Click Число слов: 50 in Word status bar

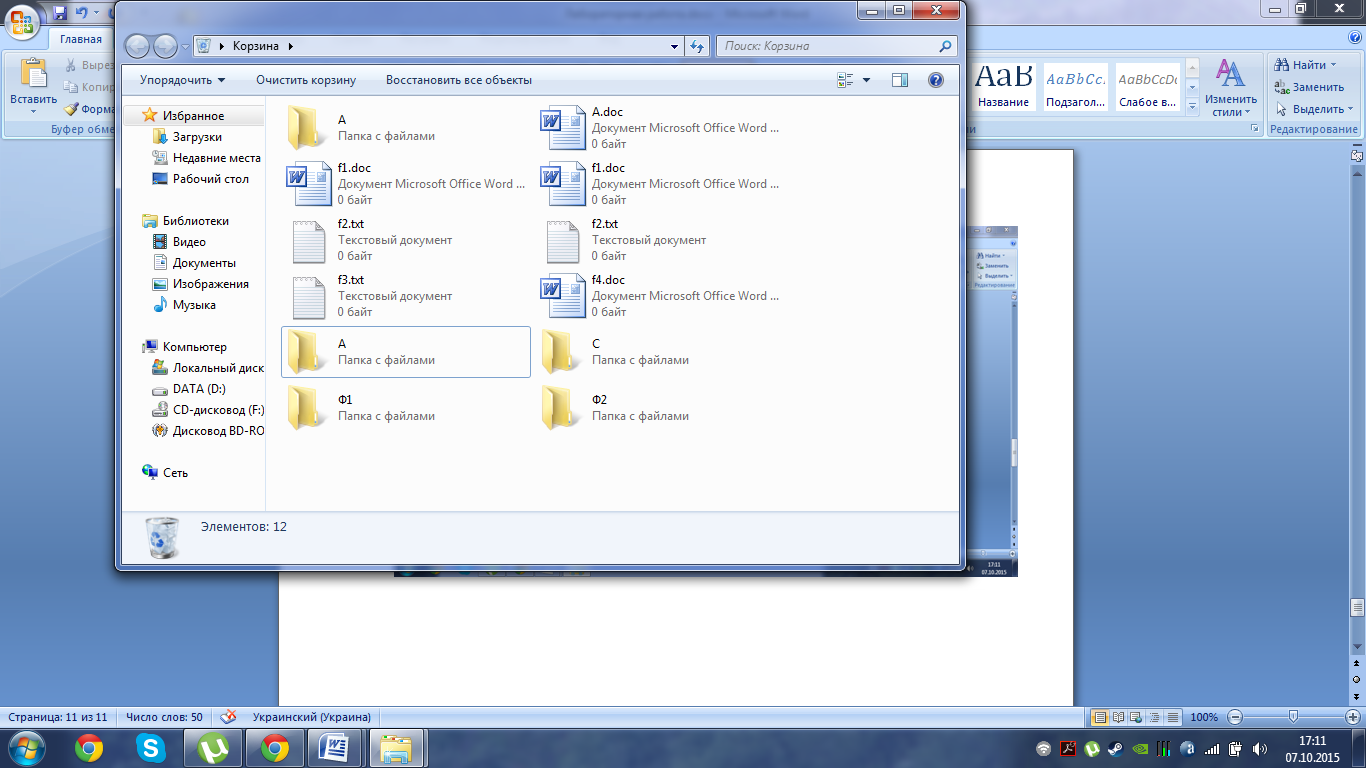[164, 717]
